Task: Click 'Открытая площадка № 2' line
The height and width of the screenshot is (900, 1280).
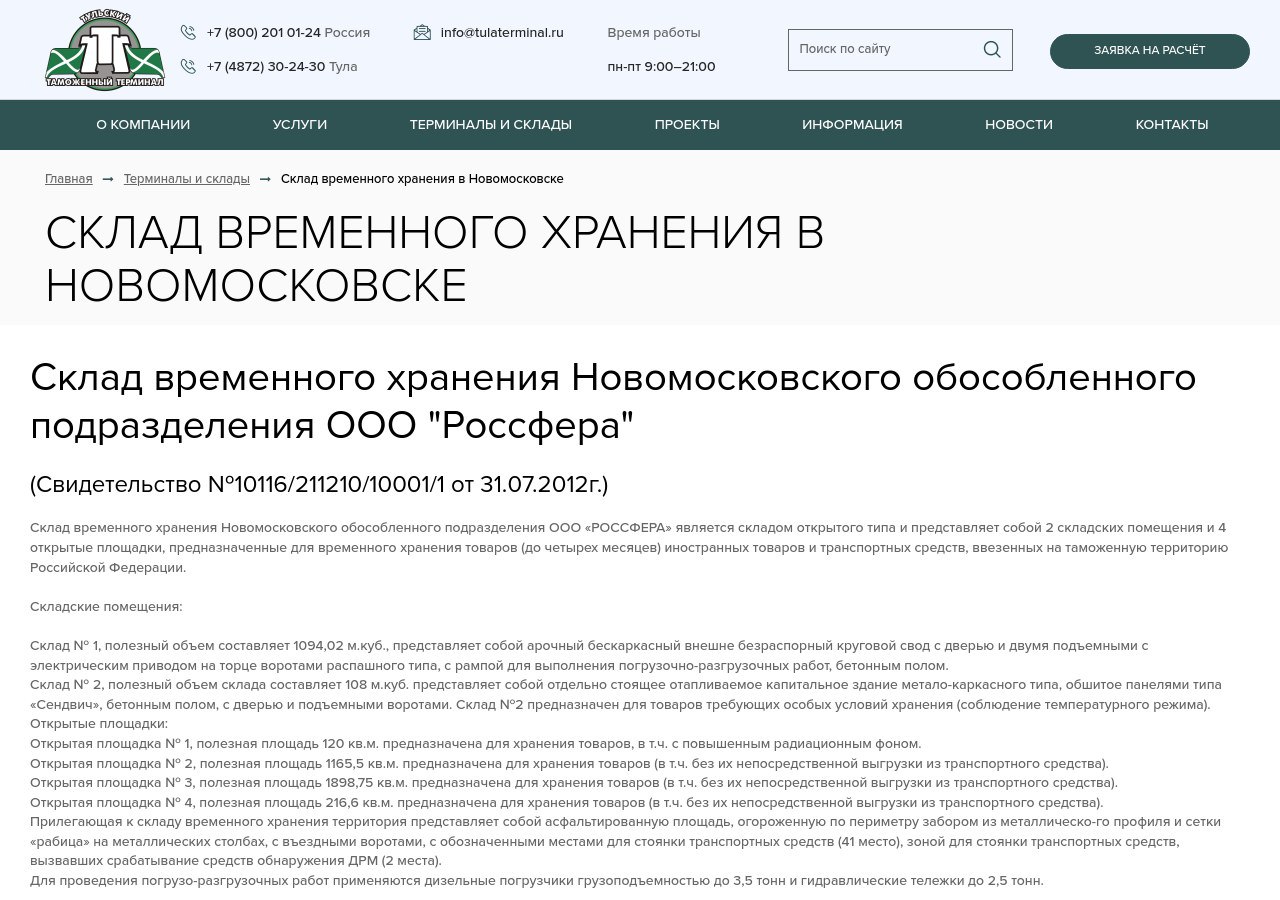Action: (569, 763)
